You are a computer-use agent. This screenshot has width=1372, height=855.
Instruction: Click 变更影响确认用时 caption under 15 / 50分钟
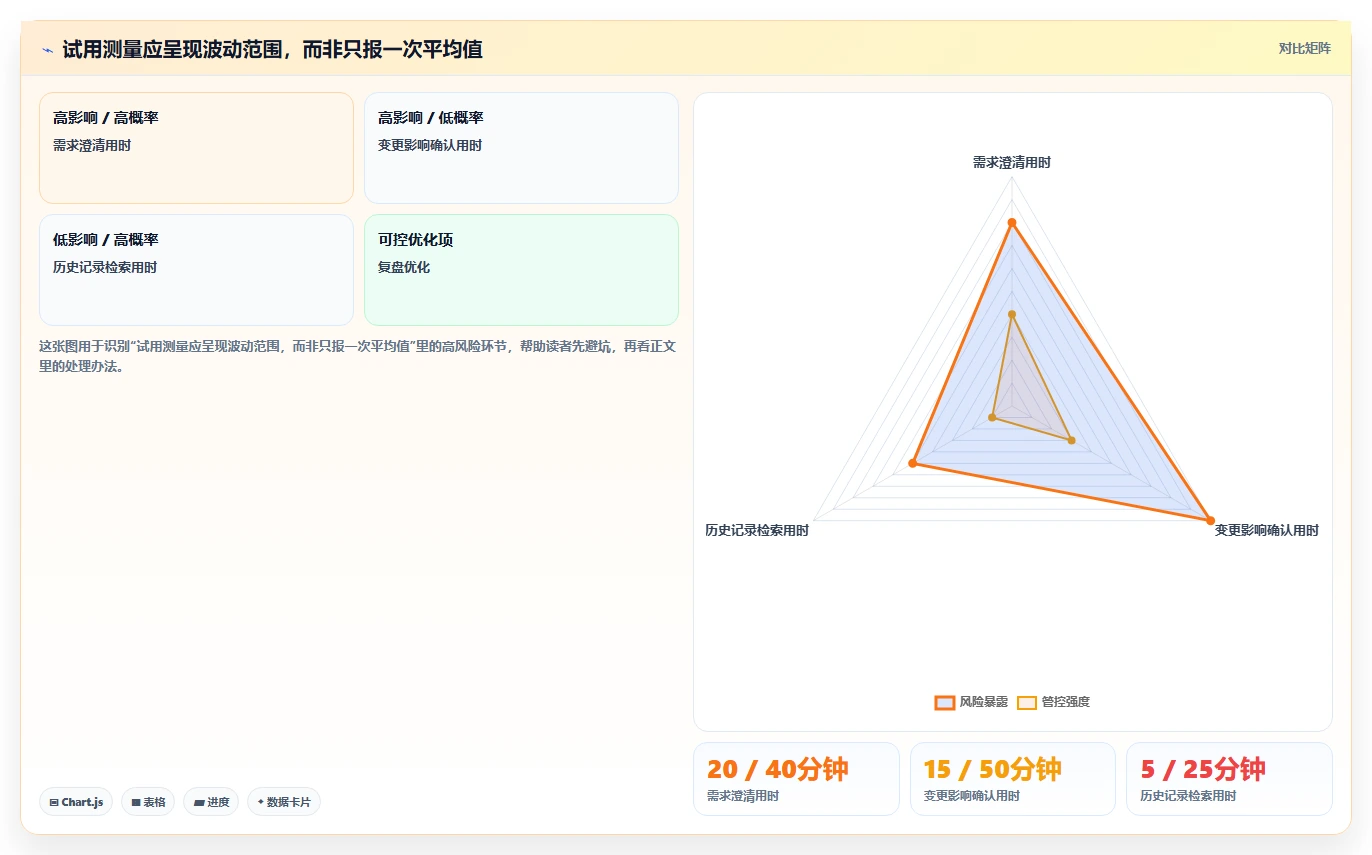(x=972, y=796)
